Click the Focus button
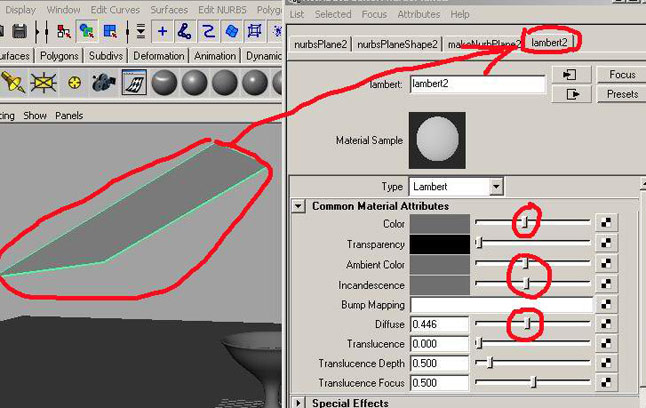Viewport: 646px width, 408px height. (x=622, y=75)
